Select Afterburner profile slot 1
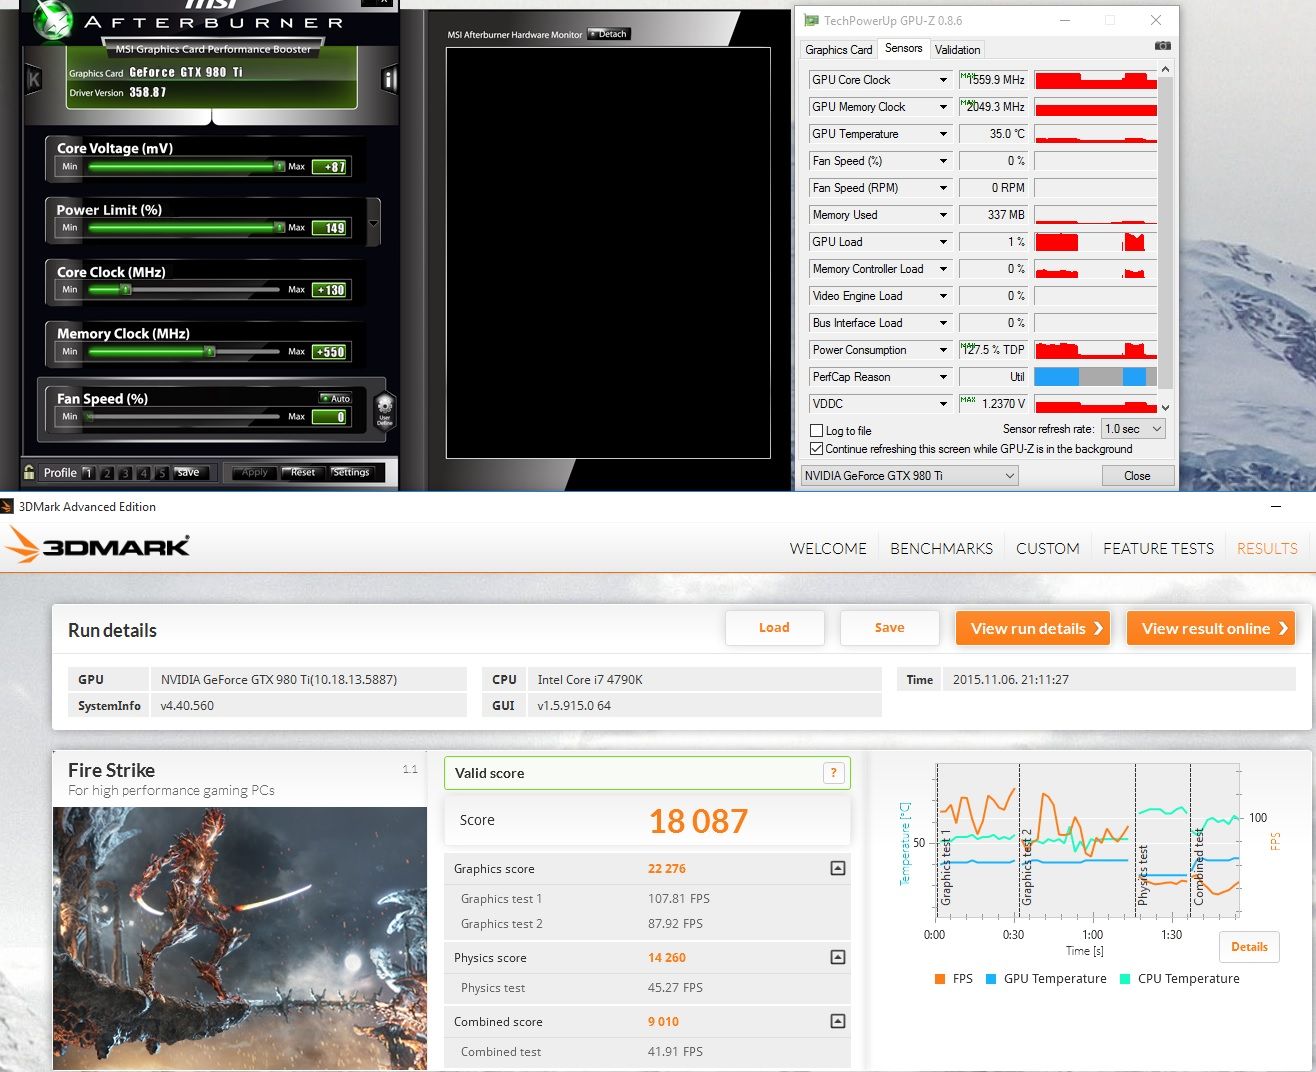The image size is (1316, 1072). coord(88,473)
